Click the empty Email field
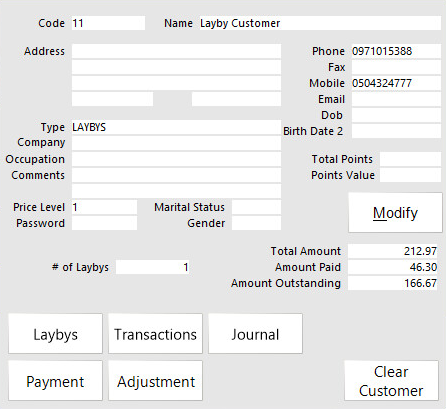This screenshot has height=409, width=446. click(396, 99)
